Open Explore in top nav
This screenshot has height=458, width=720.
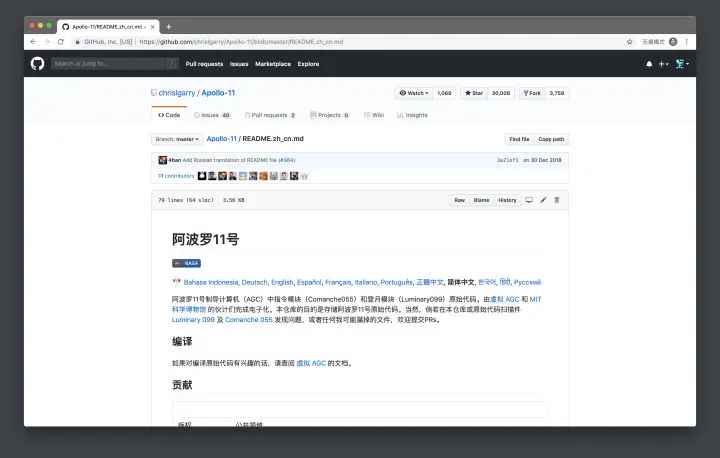point(308,64)
